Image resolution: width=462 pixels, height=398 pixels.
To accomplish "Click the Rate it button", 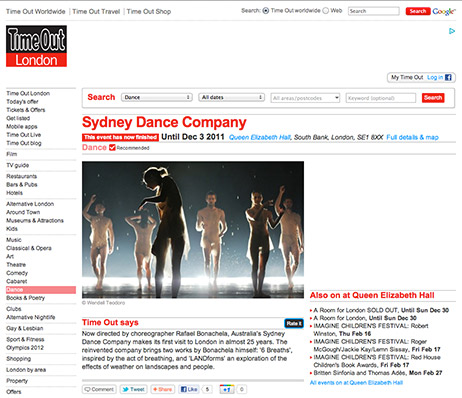I will (294, 323).
